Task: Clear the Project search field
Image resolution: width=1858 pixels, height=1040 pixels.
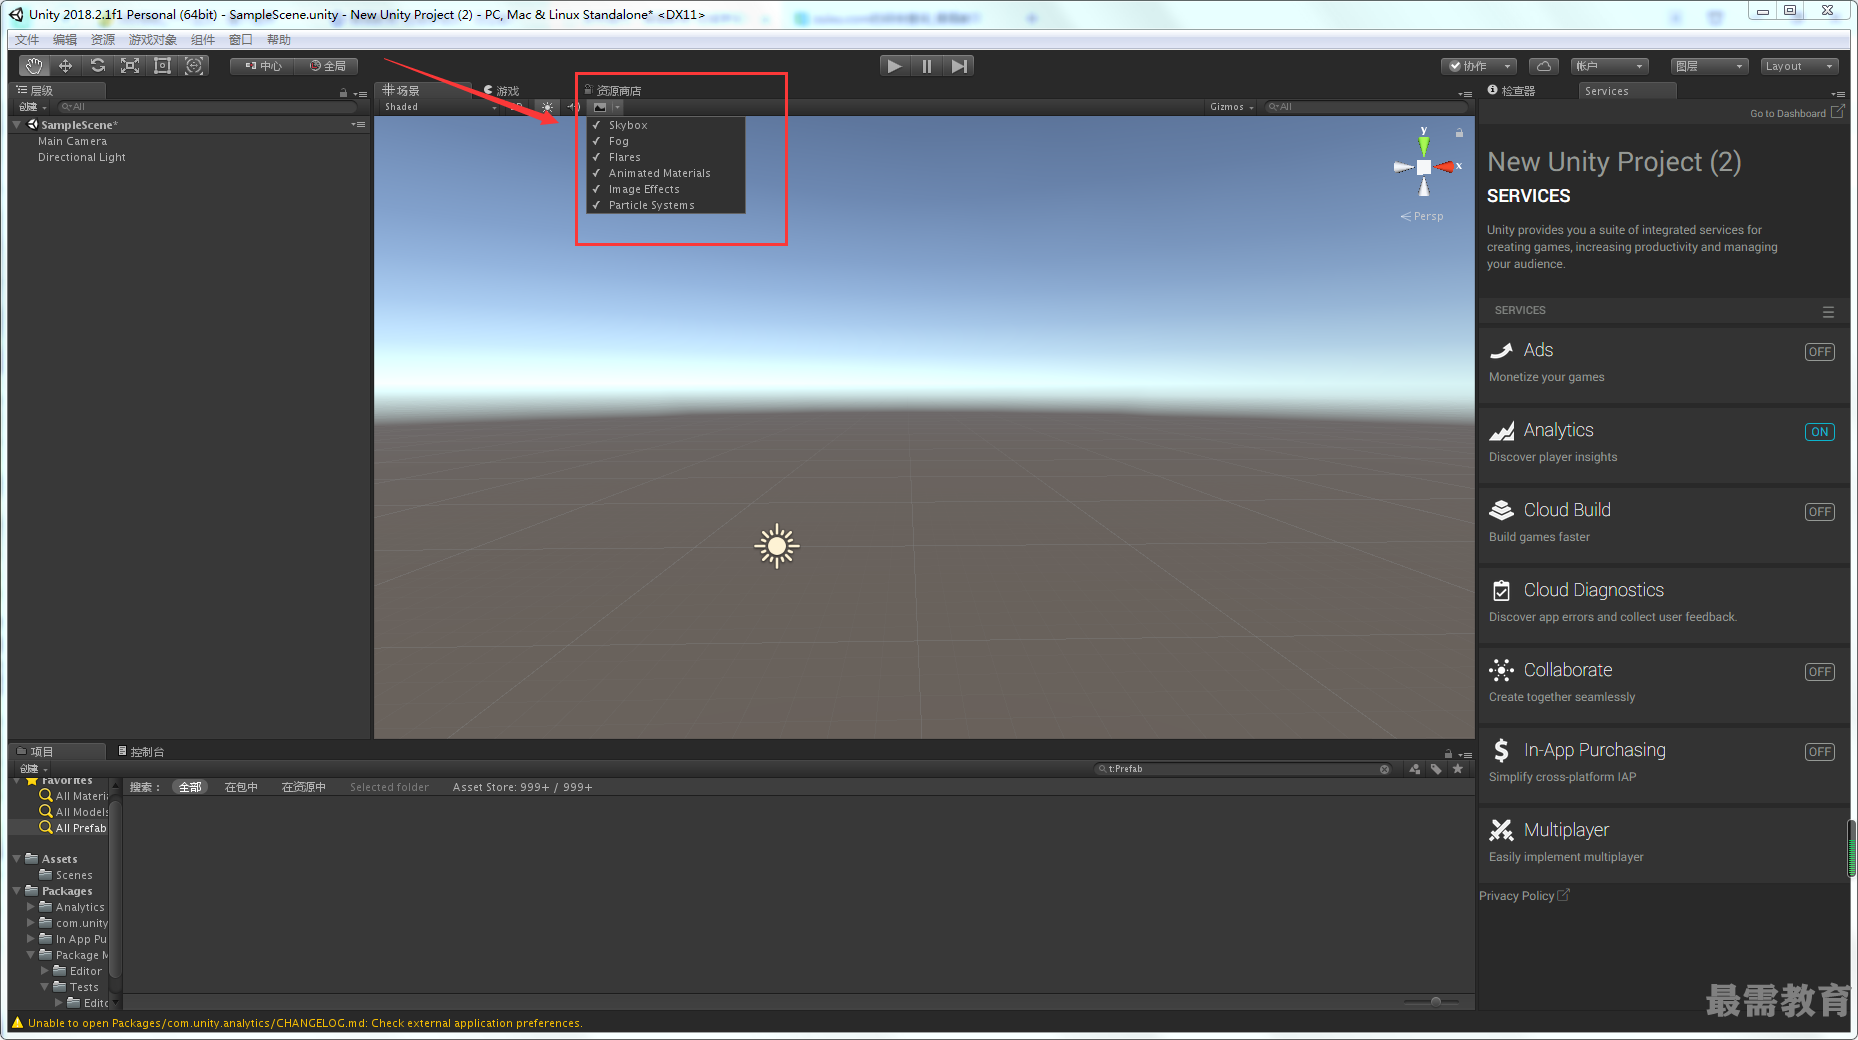Action: coord(1384,769)
